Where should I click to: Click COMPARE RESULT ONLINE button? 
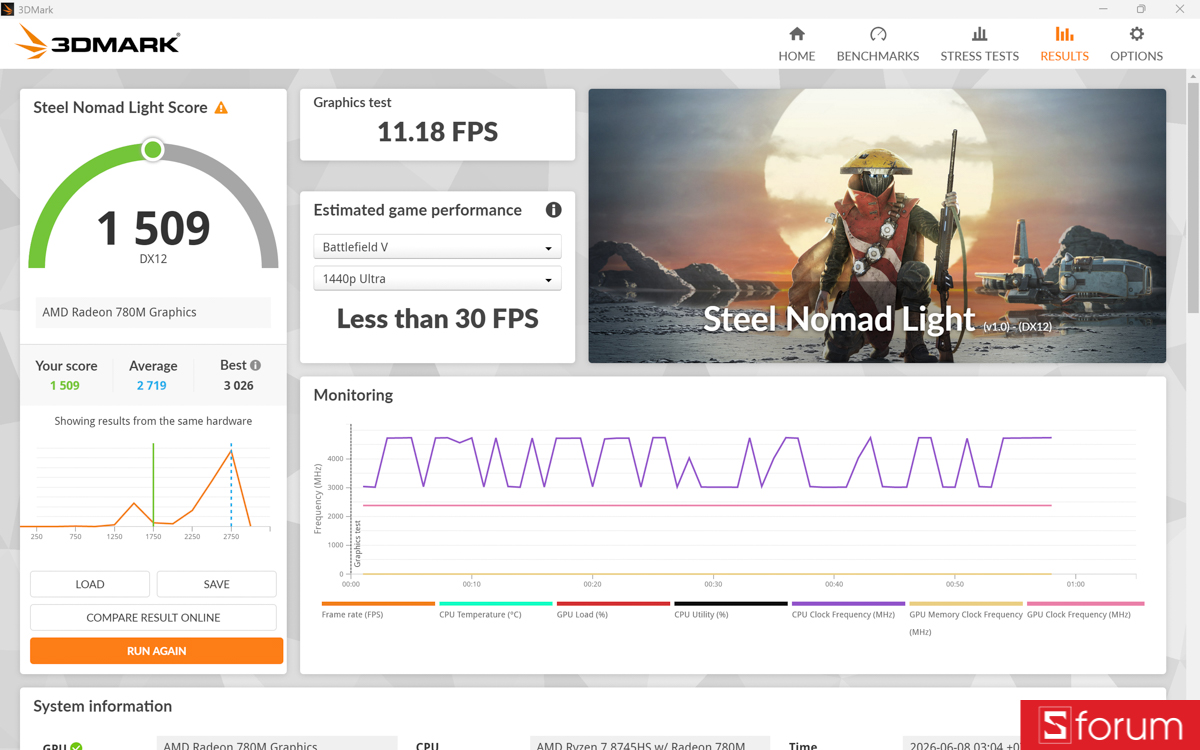153,617
